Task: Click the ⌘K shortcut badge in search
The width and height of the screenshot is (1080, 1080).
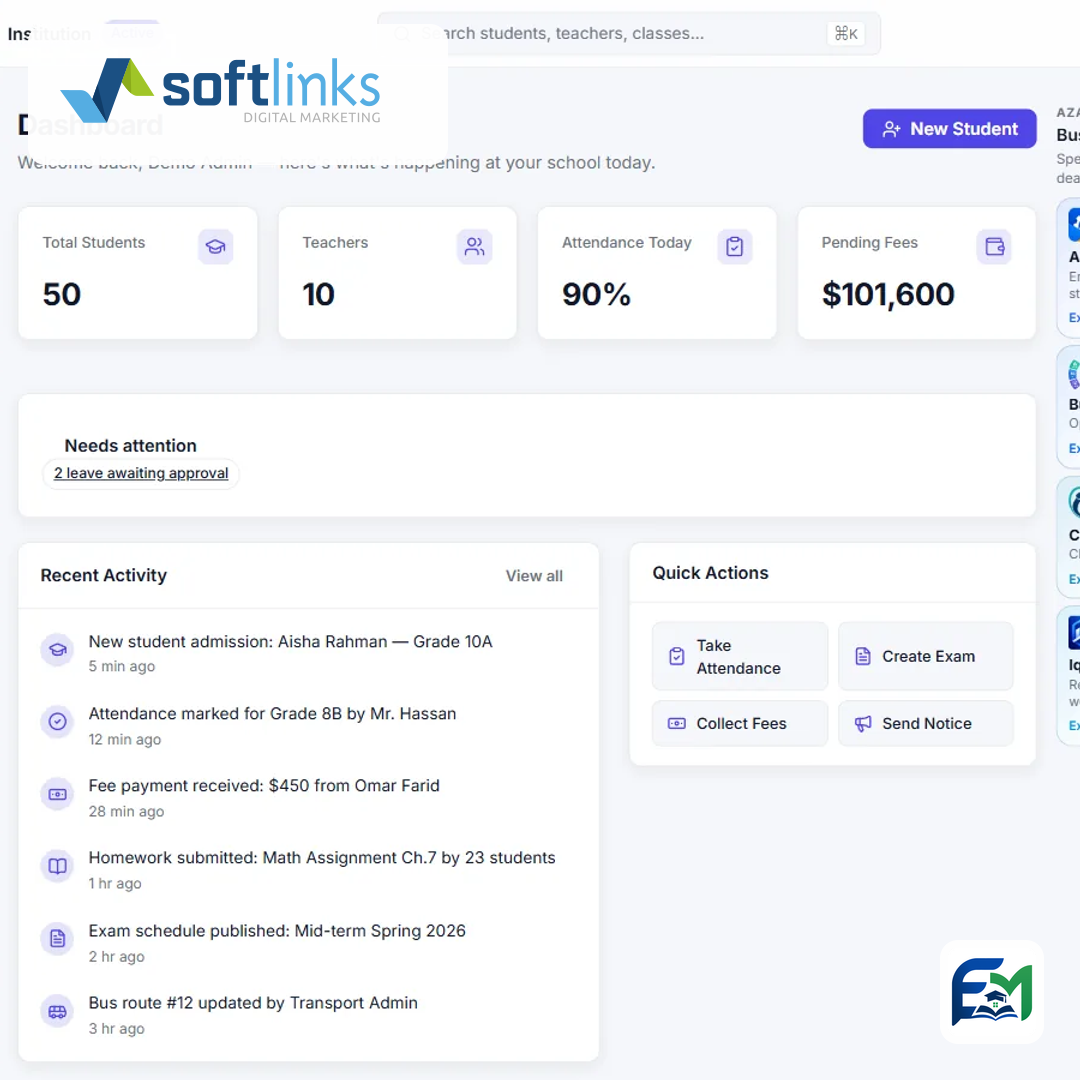Action: click(x=846, y=34)
